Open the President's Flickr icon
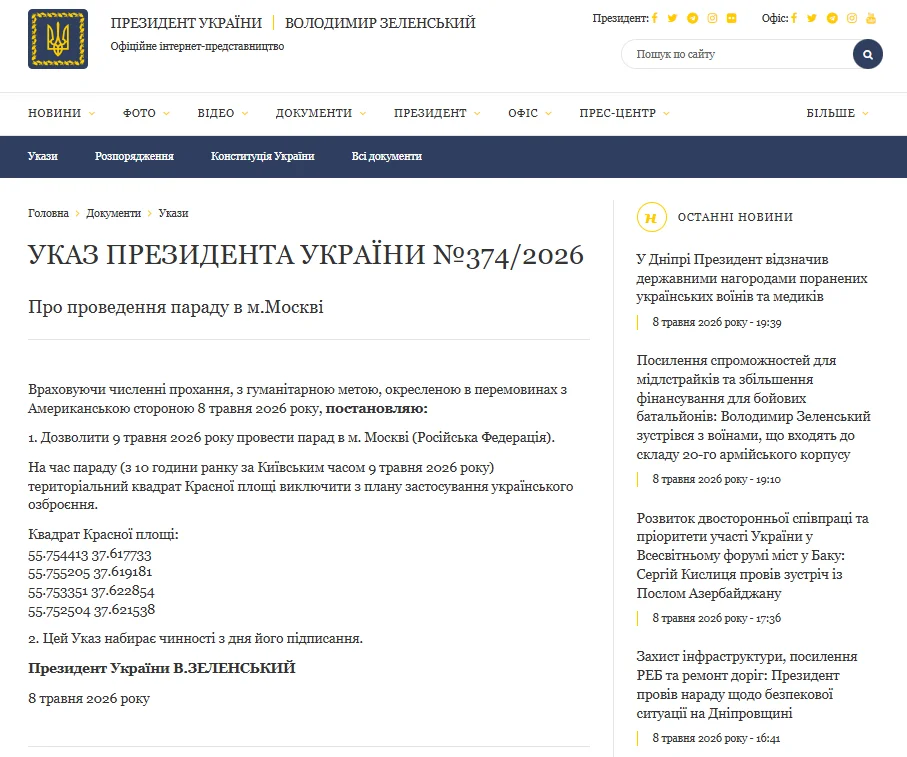This screenshot has width=907, height=757. click(732, 19)
